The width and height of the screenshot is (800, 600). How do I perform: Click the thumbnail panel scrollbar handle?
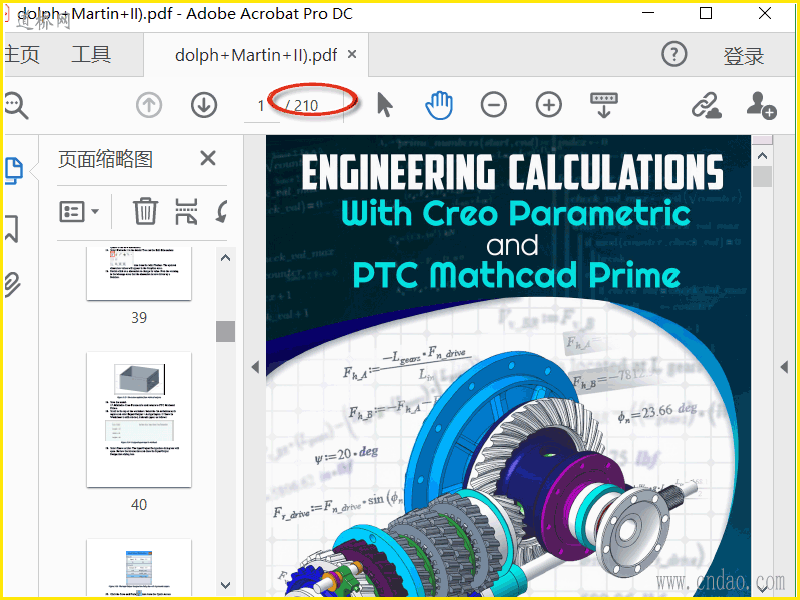tap(226, 332)
